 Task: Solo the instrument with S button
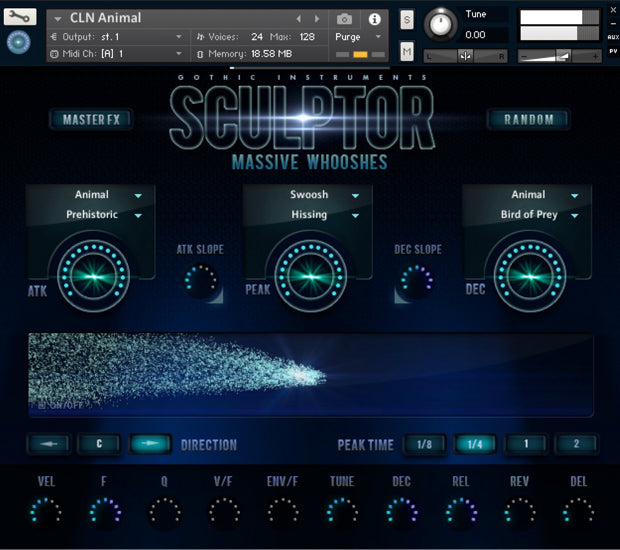point(407,19)
